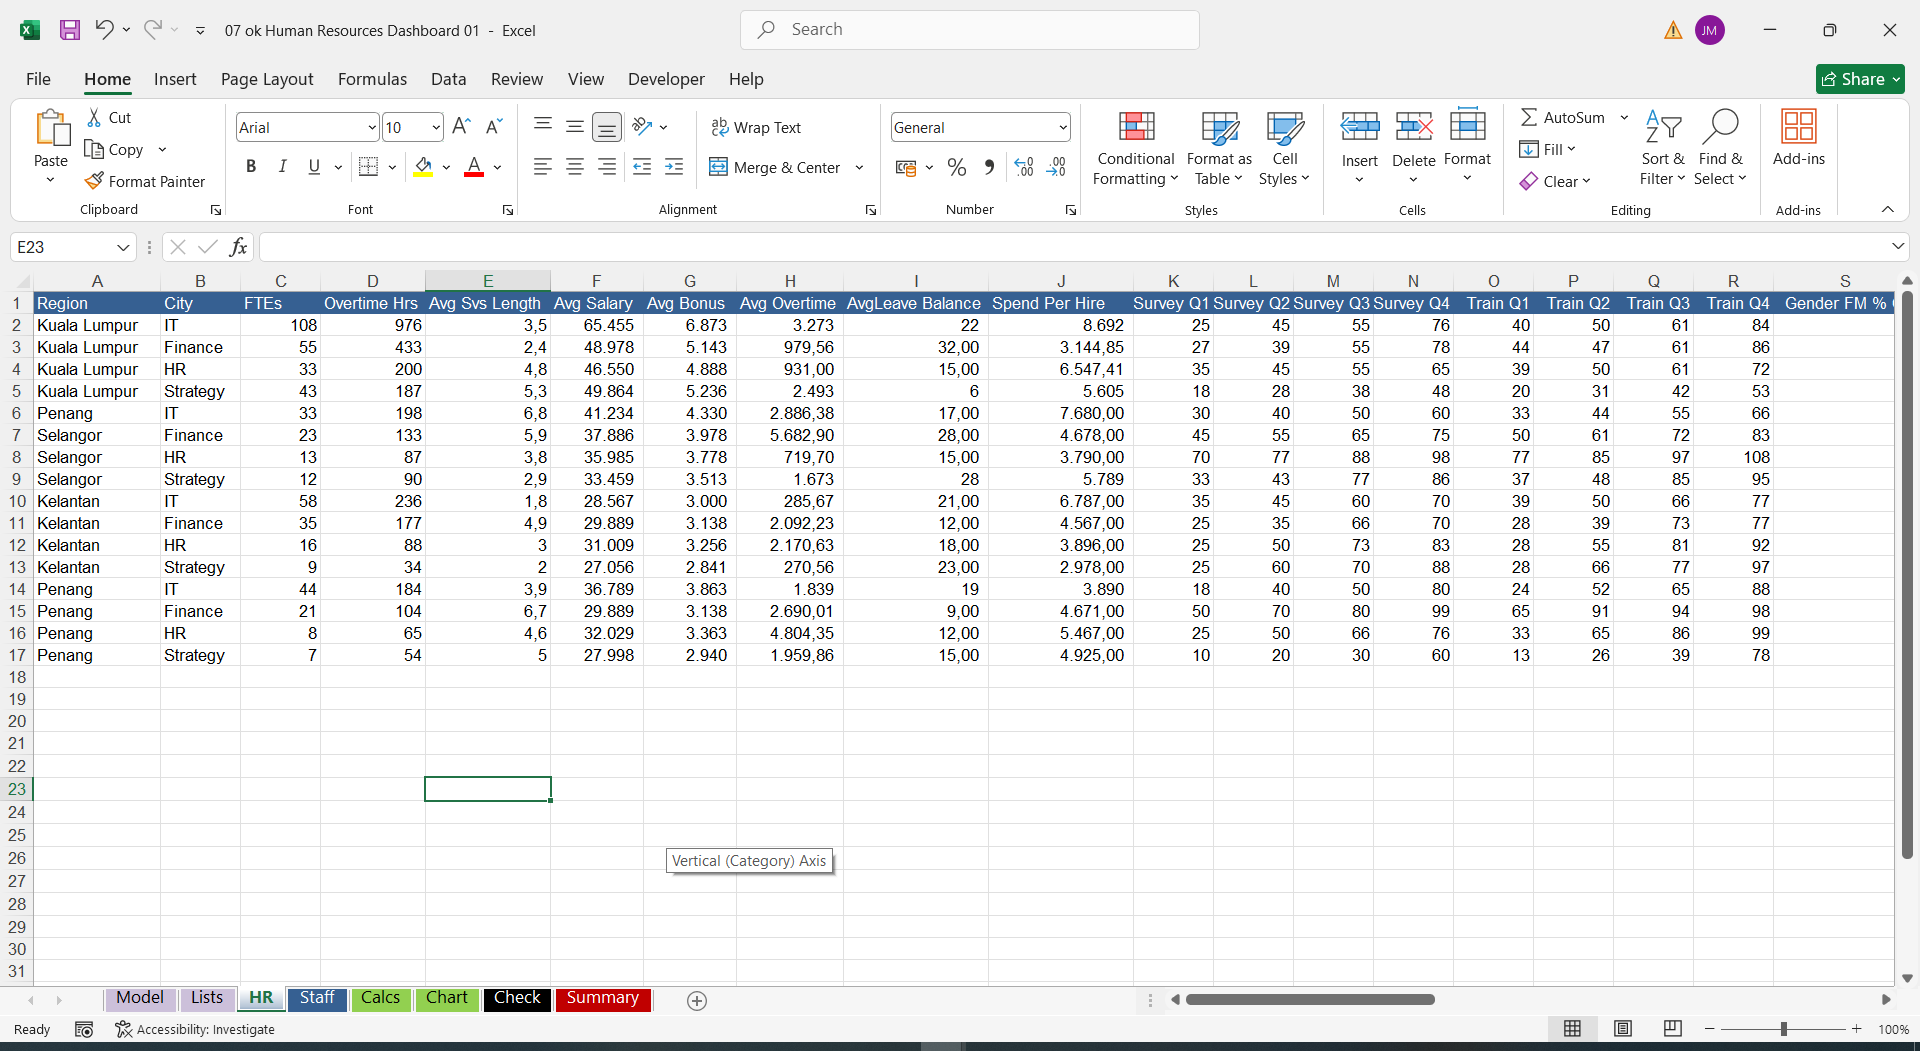Select the column E header
Screen dimensions: 1920x1051
488,281
